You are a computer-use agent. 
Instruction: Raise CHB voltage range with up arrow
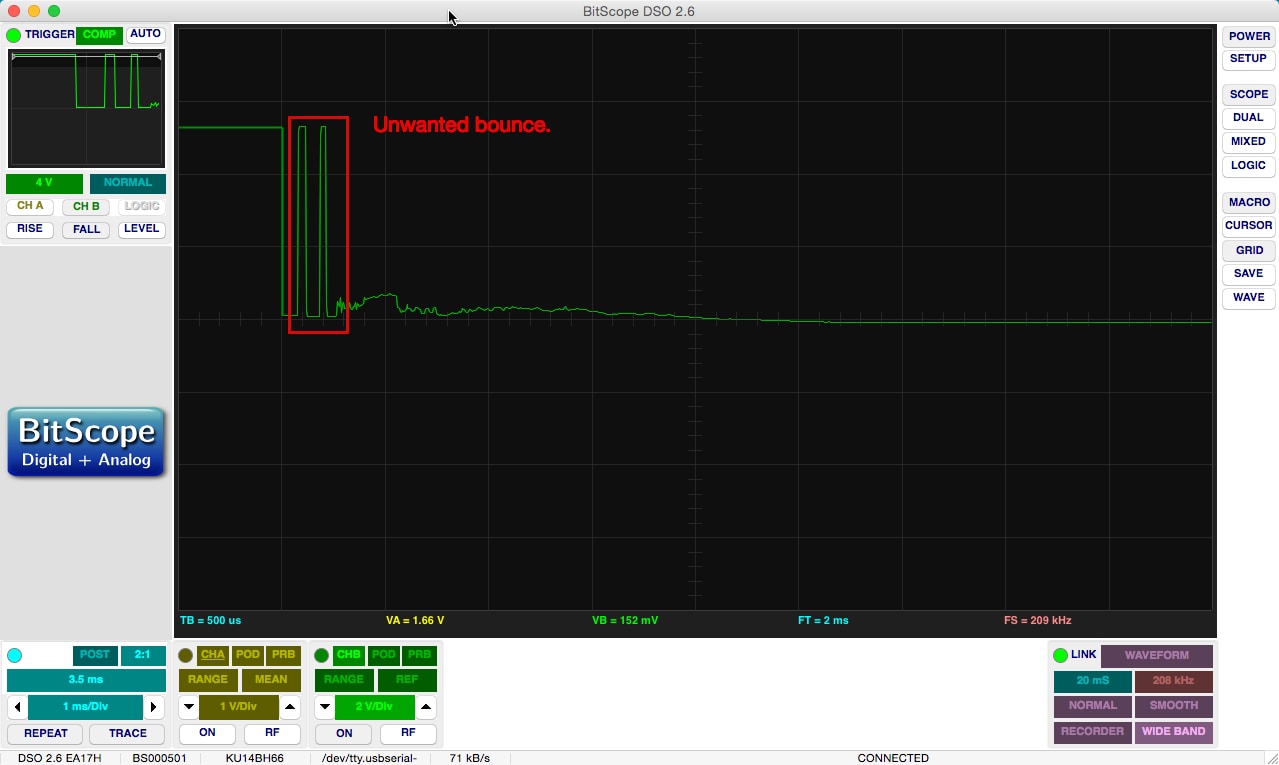426,707
